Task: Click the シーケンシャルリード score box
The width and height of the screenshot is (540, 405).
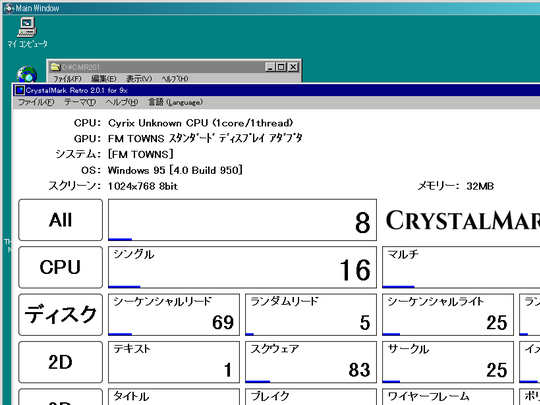Action: [x=174, y=314]
